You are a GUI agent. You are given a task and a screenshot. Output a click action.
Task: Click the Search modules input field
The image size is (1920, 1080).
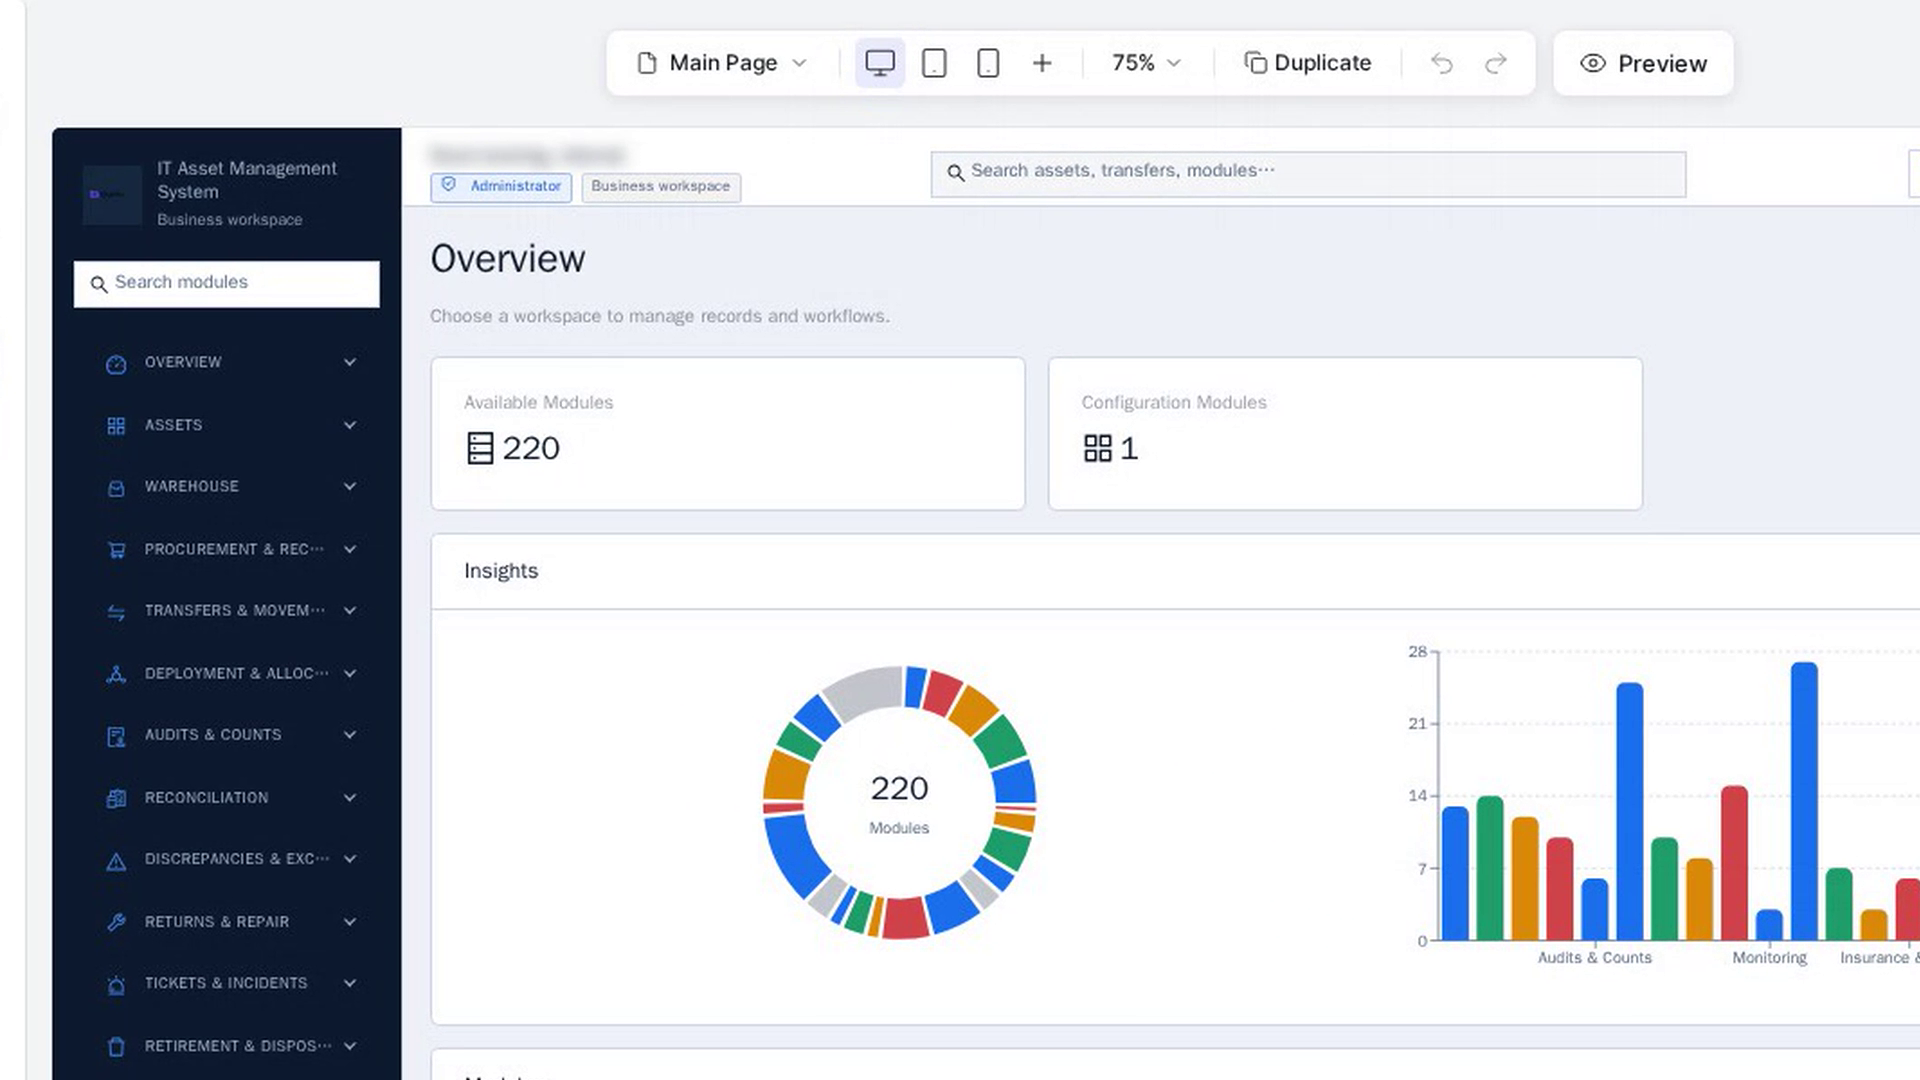[x=227, y=284]
